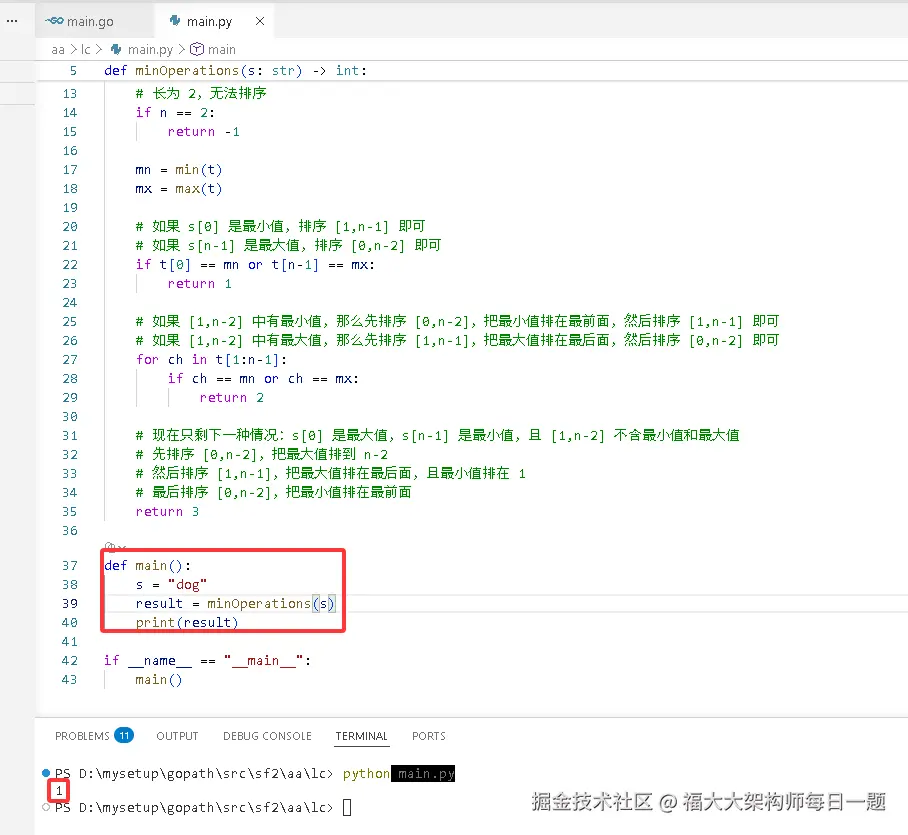908x835 pixels.
Task: Click comment '# 最后排序 [0,n-2]' line
Action: (273, 493)
